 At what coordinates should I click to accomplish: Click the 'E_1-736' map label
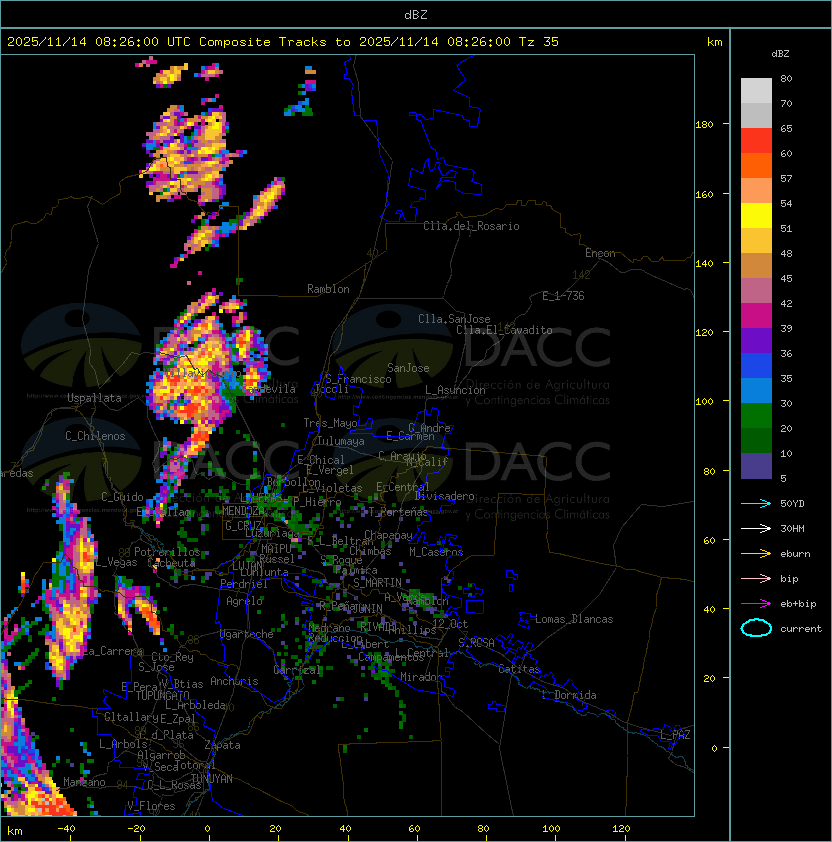click(x=563, y=296)
